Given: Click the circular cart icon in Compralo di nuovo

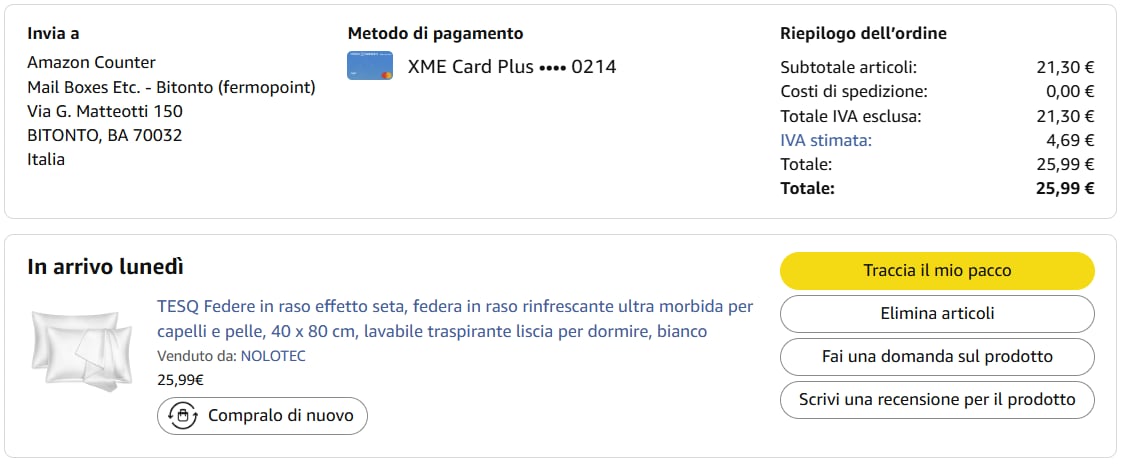Looking at the screenshot, I should tap(183, 416).
